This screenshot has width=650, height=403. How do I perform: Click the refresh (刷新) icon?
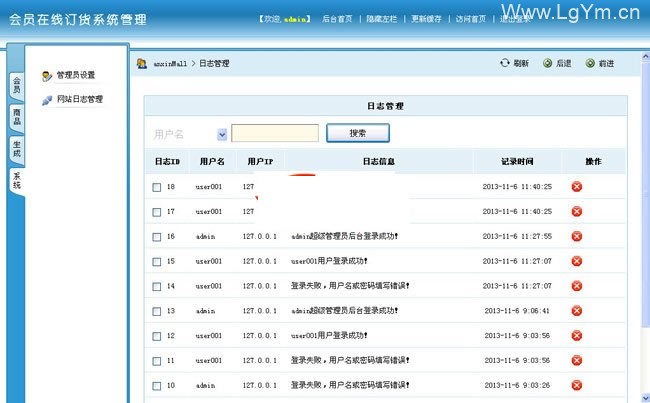504,63
